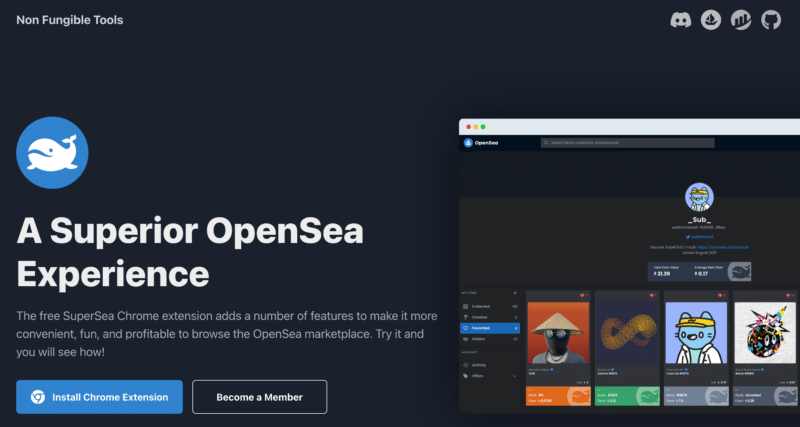Click the 'Unranked' rank bar under Bomb NFT
Viewport: 800px width, 427px height.
pyautogui.click(x=765, y=396)
